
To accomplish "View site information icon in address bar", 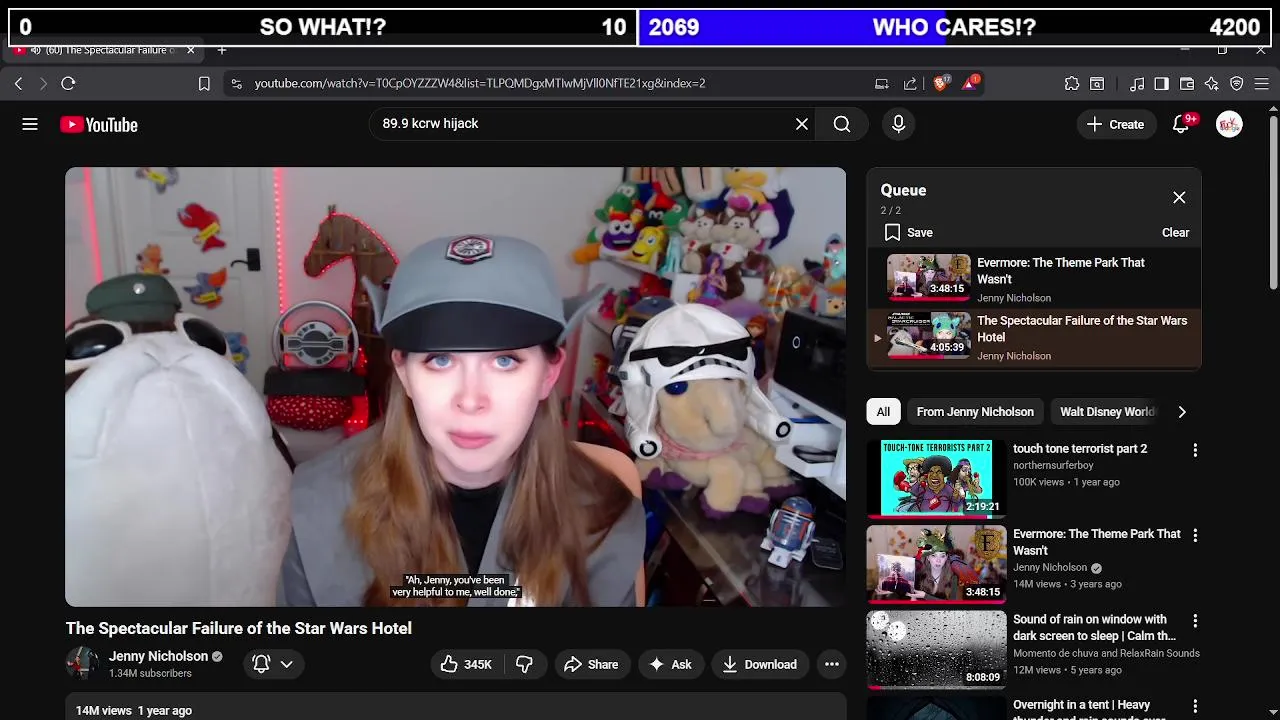I will click(x=236, y=83).
